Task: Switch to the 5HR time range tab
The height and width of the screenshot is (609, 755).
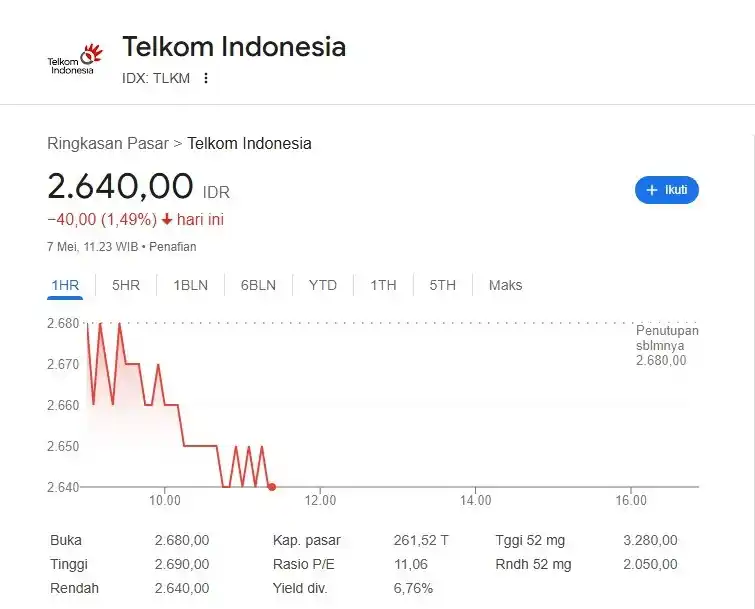Action: [126, 285]
